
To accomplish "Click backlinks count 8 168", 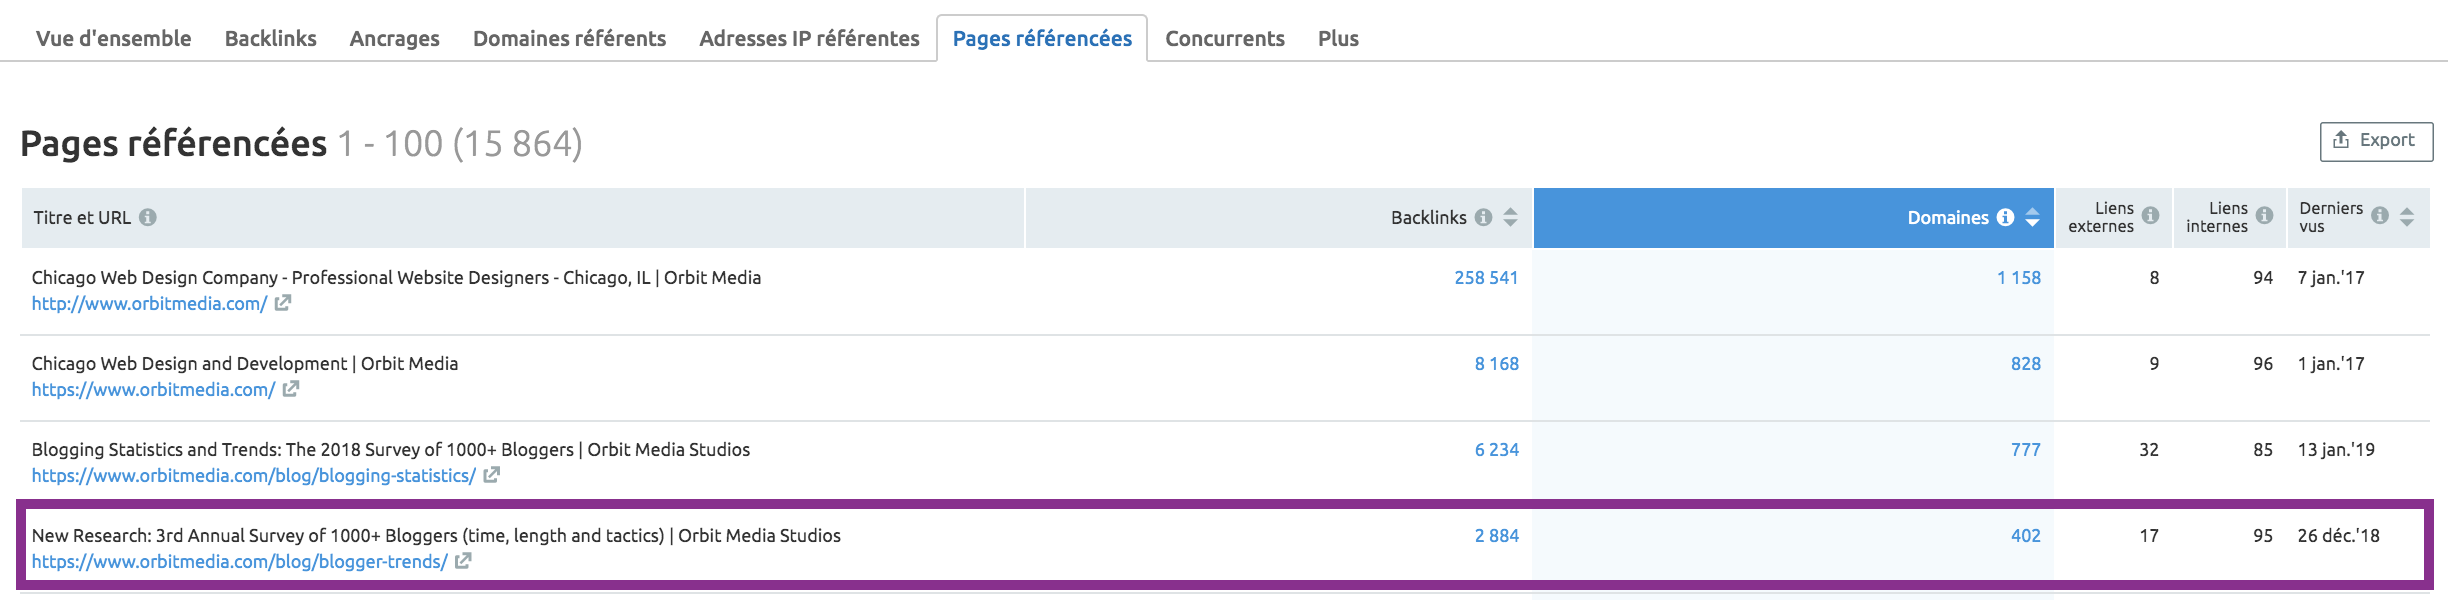I will [x=1496, y=364].
